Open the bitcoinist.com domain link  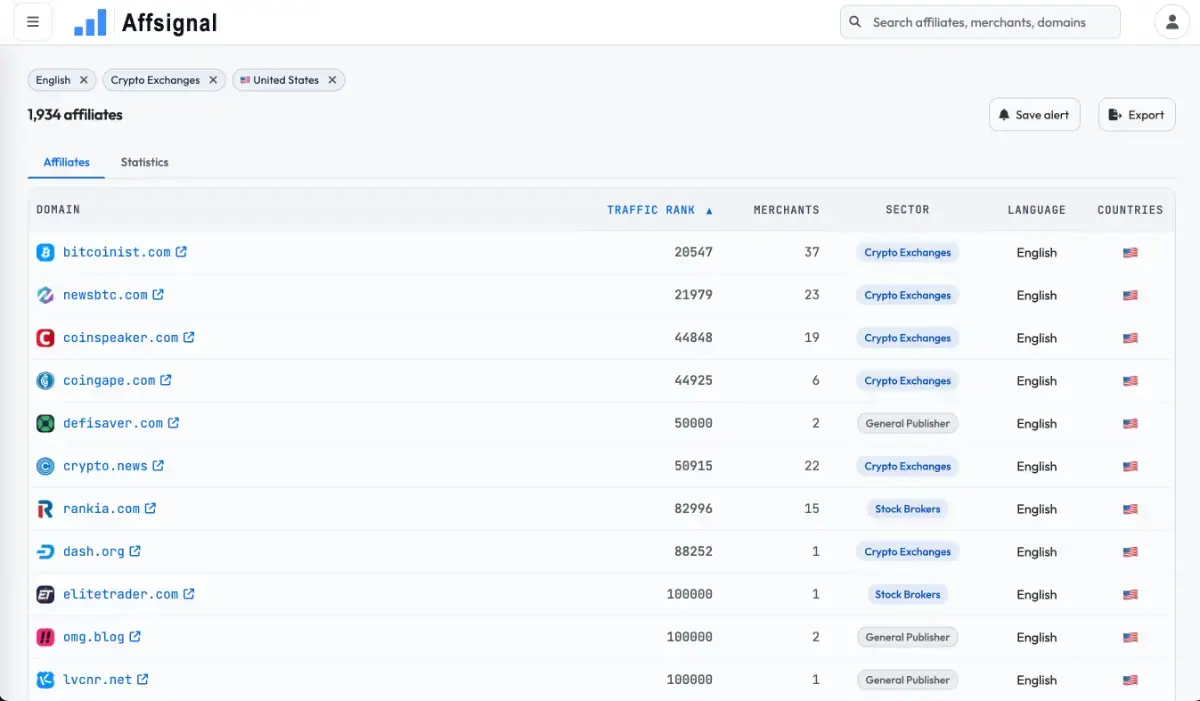(117, 252)
